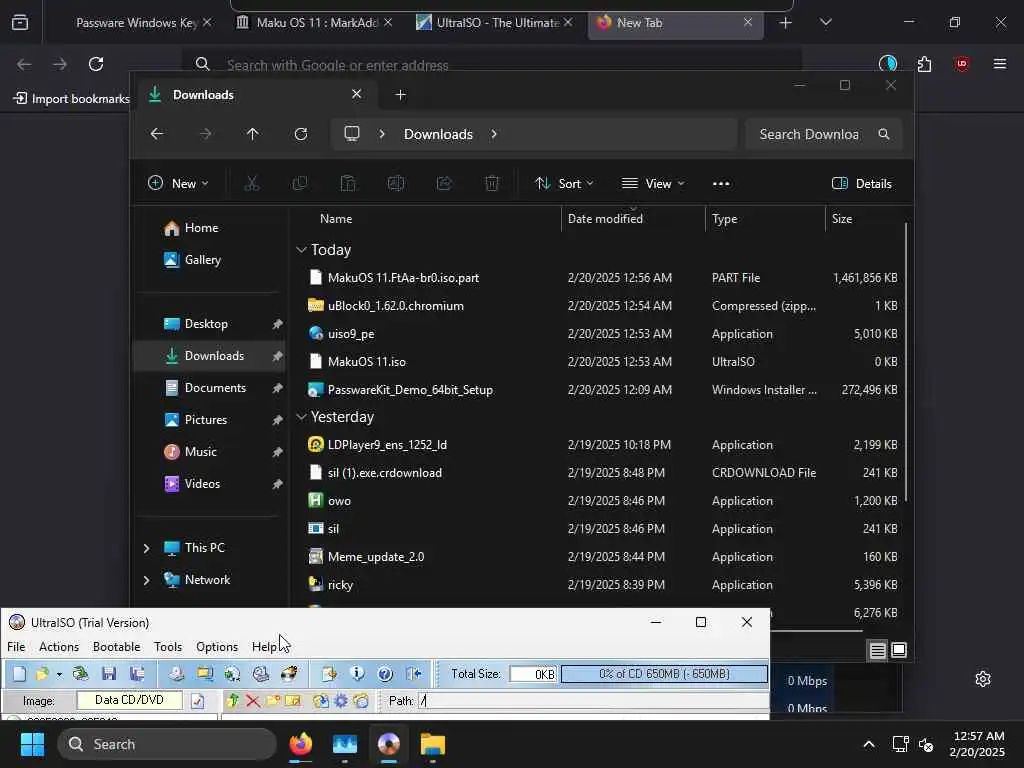Click the File Explorer taskbar icon

(x=432, y=744)
